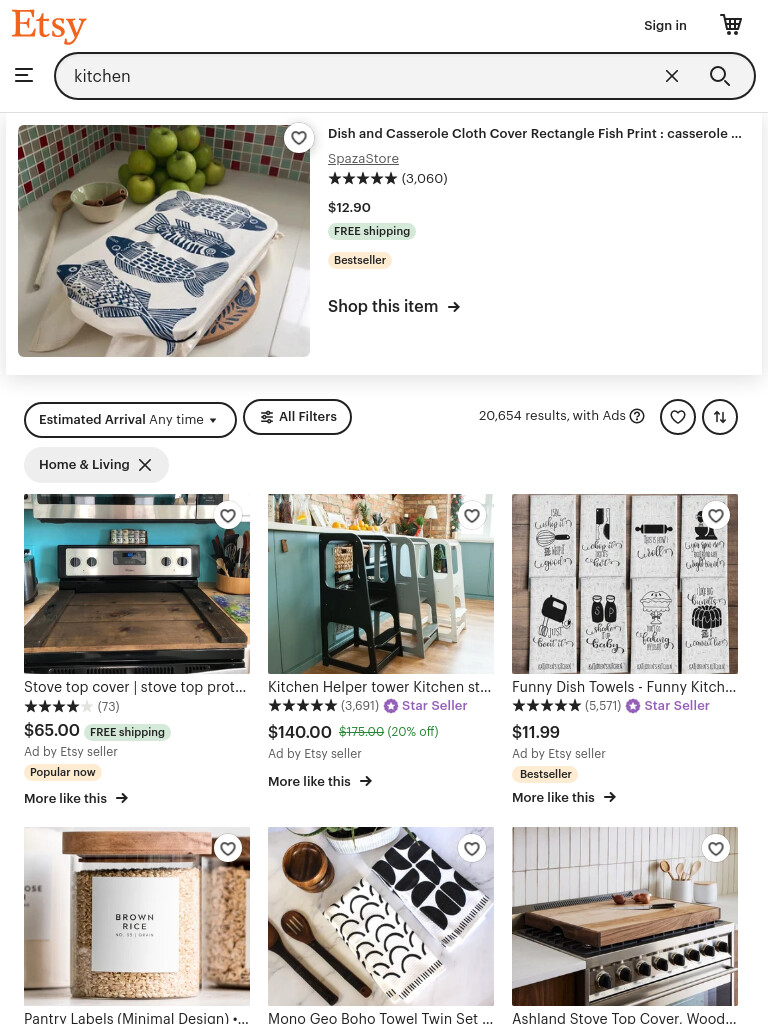Click the magnifying glass search icon
Image resolution: width=768 pixels, height=1024 pixels.
tap(720, 76)
